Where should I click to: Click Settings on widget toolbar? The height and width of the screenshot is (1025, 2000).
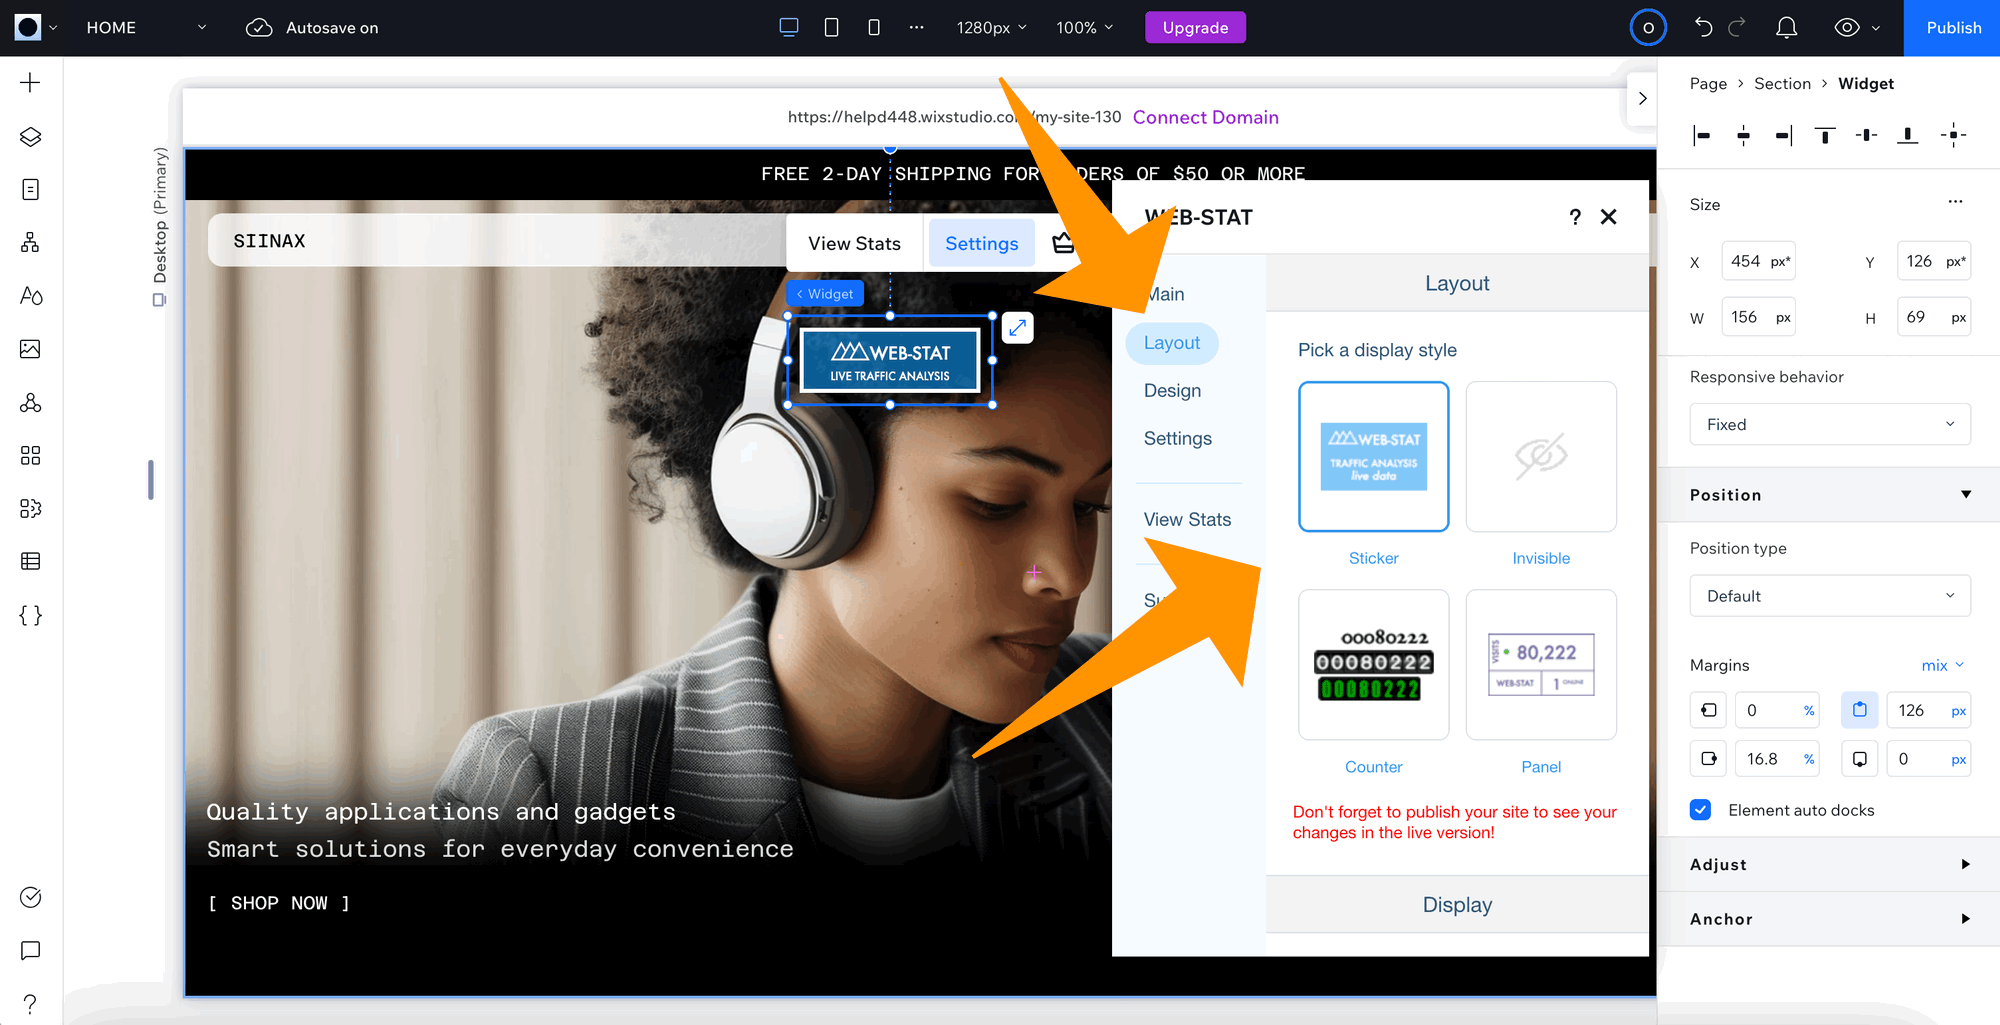pos(981,243)
